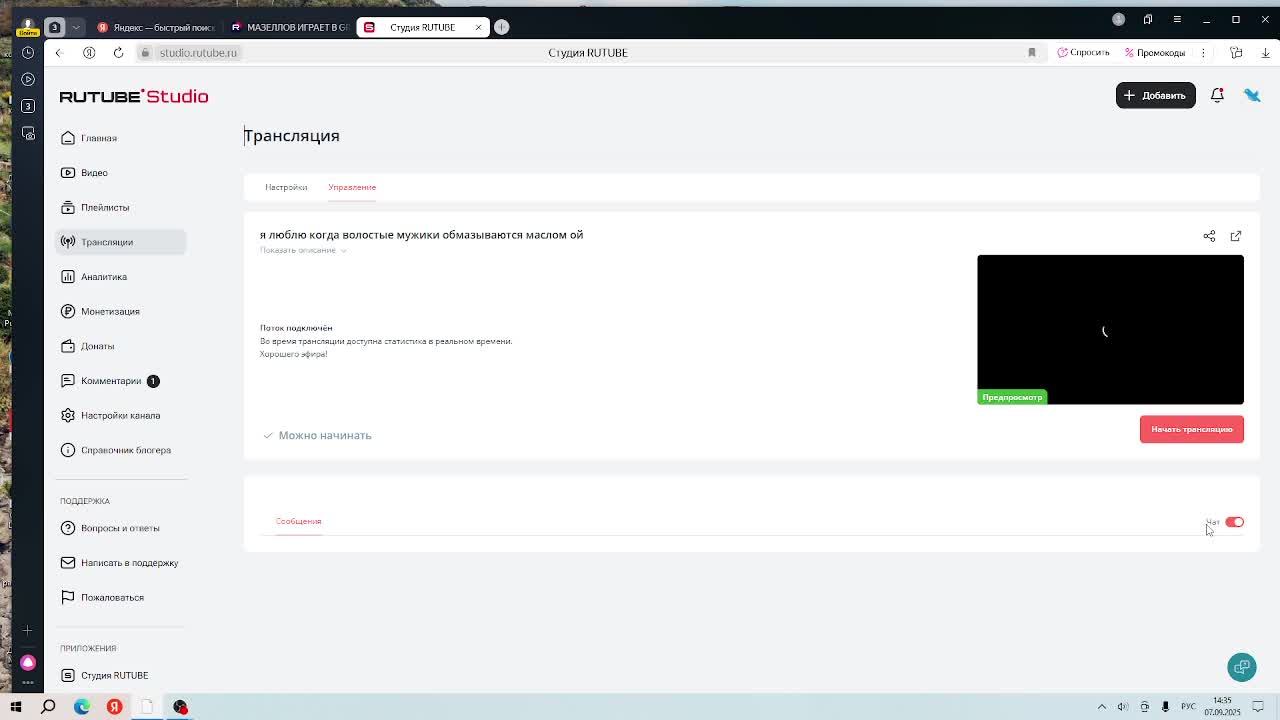
Task: Open Yandex home button in toolbar
Action: pos(89,52)
